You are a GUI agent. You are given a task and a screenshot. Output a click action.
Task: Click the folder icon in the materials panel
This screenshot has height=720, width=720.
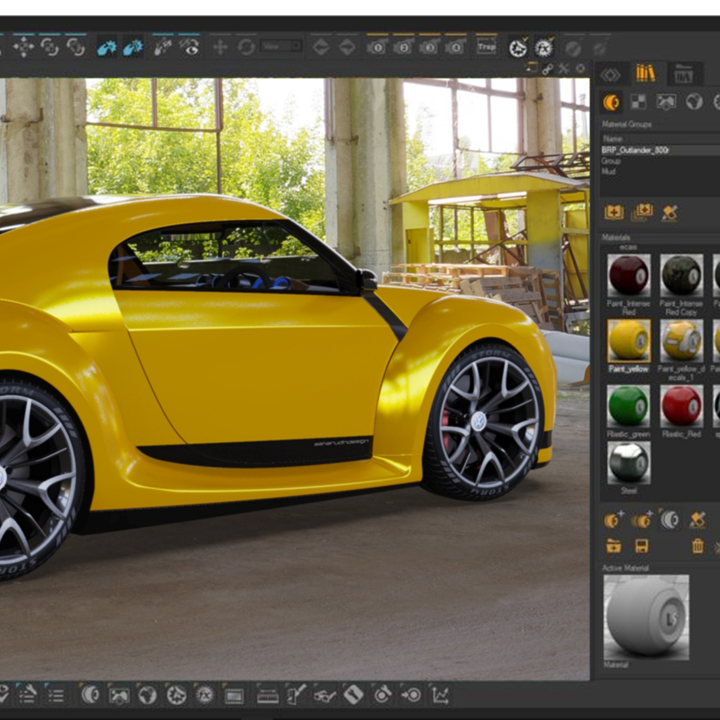(x=613, y=546)
